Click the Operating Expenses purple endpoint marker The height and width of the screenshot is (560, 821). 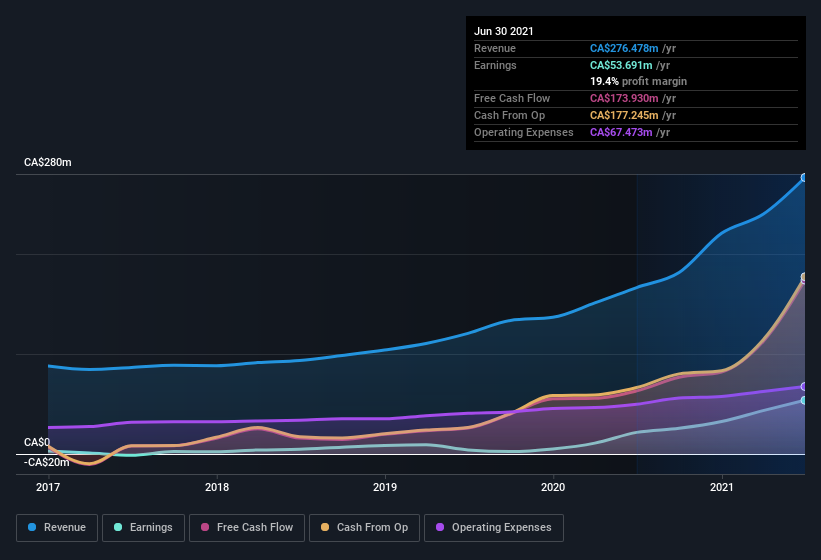tap(804, 387)
